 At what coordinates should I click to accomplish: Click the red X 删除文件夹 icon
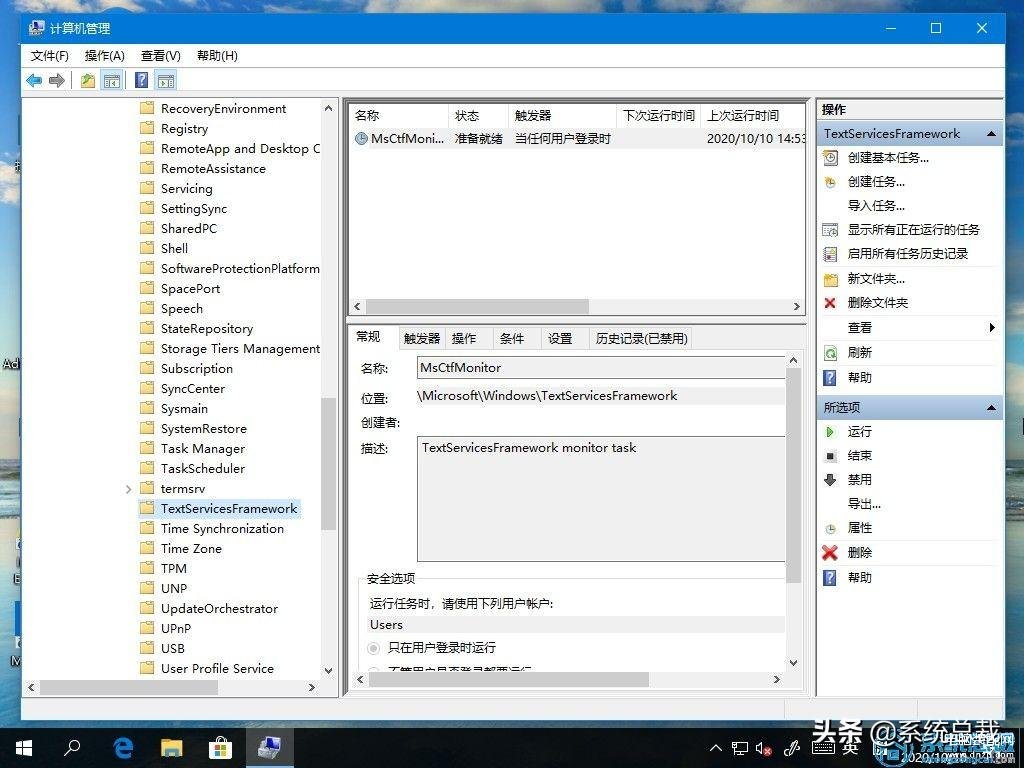[x=830, y=303]
